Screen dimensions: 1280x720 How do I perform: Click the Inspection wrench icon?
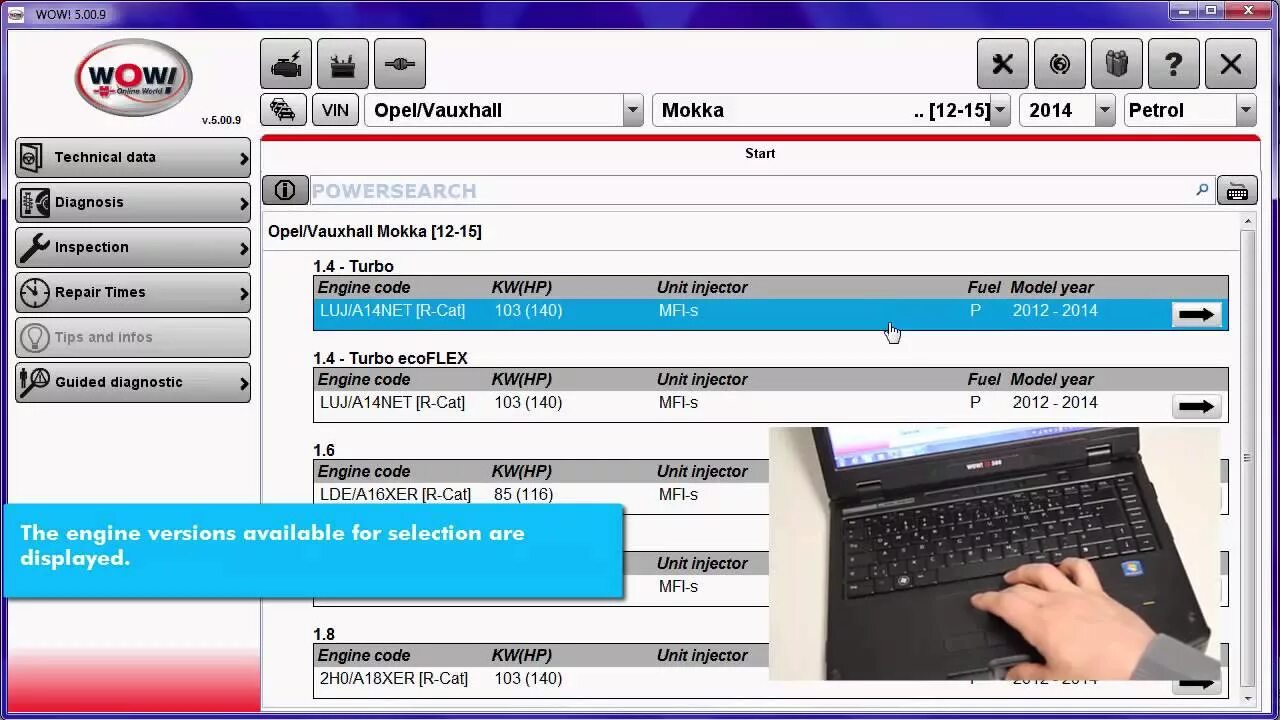pos(34,247)
